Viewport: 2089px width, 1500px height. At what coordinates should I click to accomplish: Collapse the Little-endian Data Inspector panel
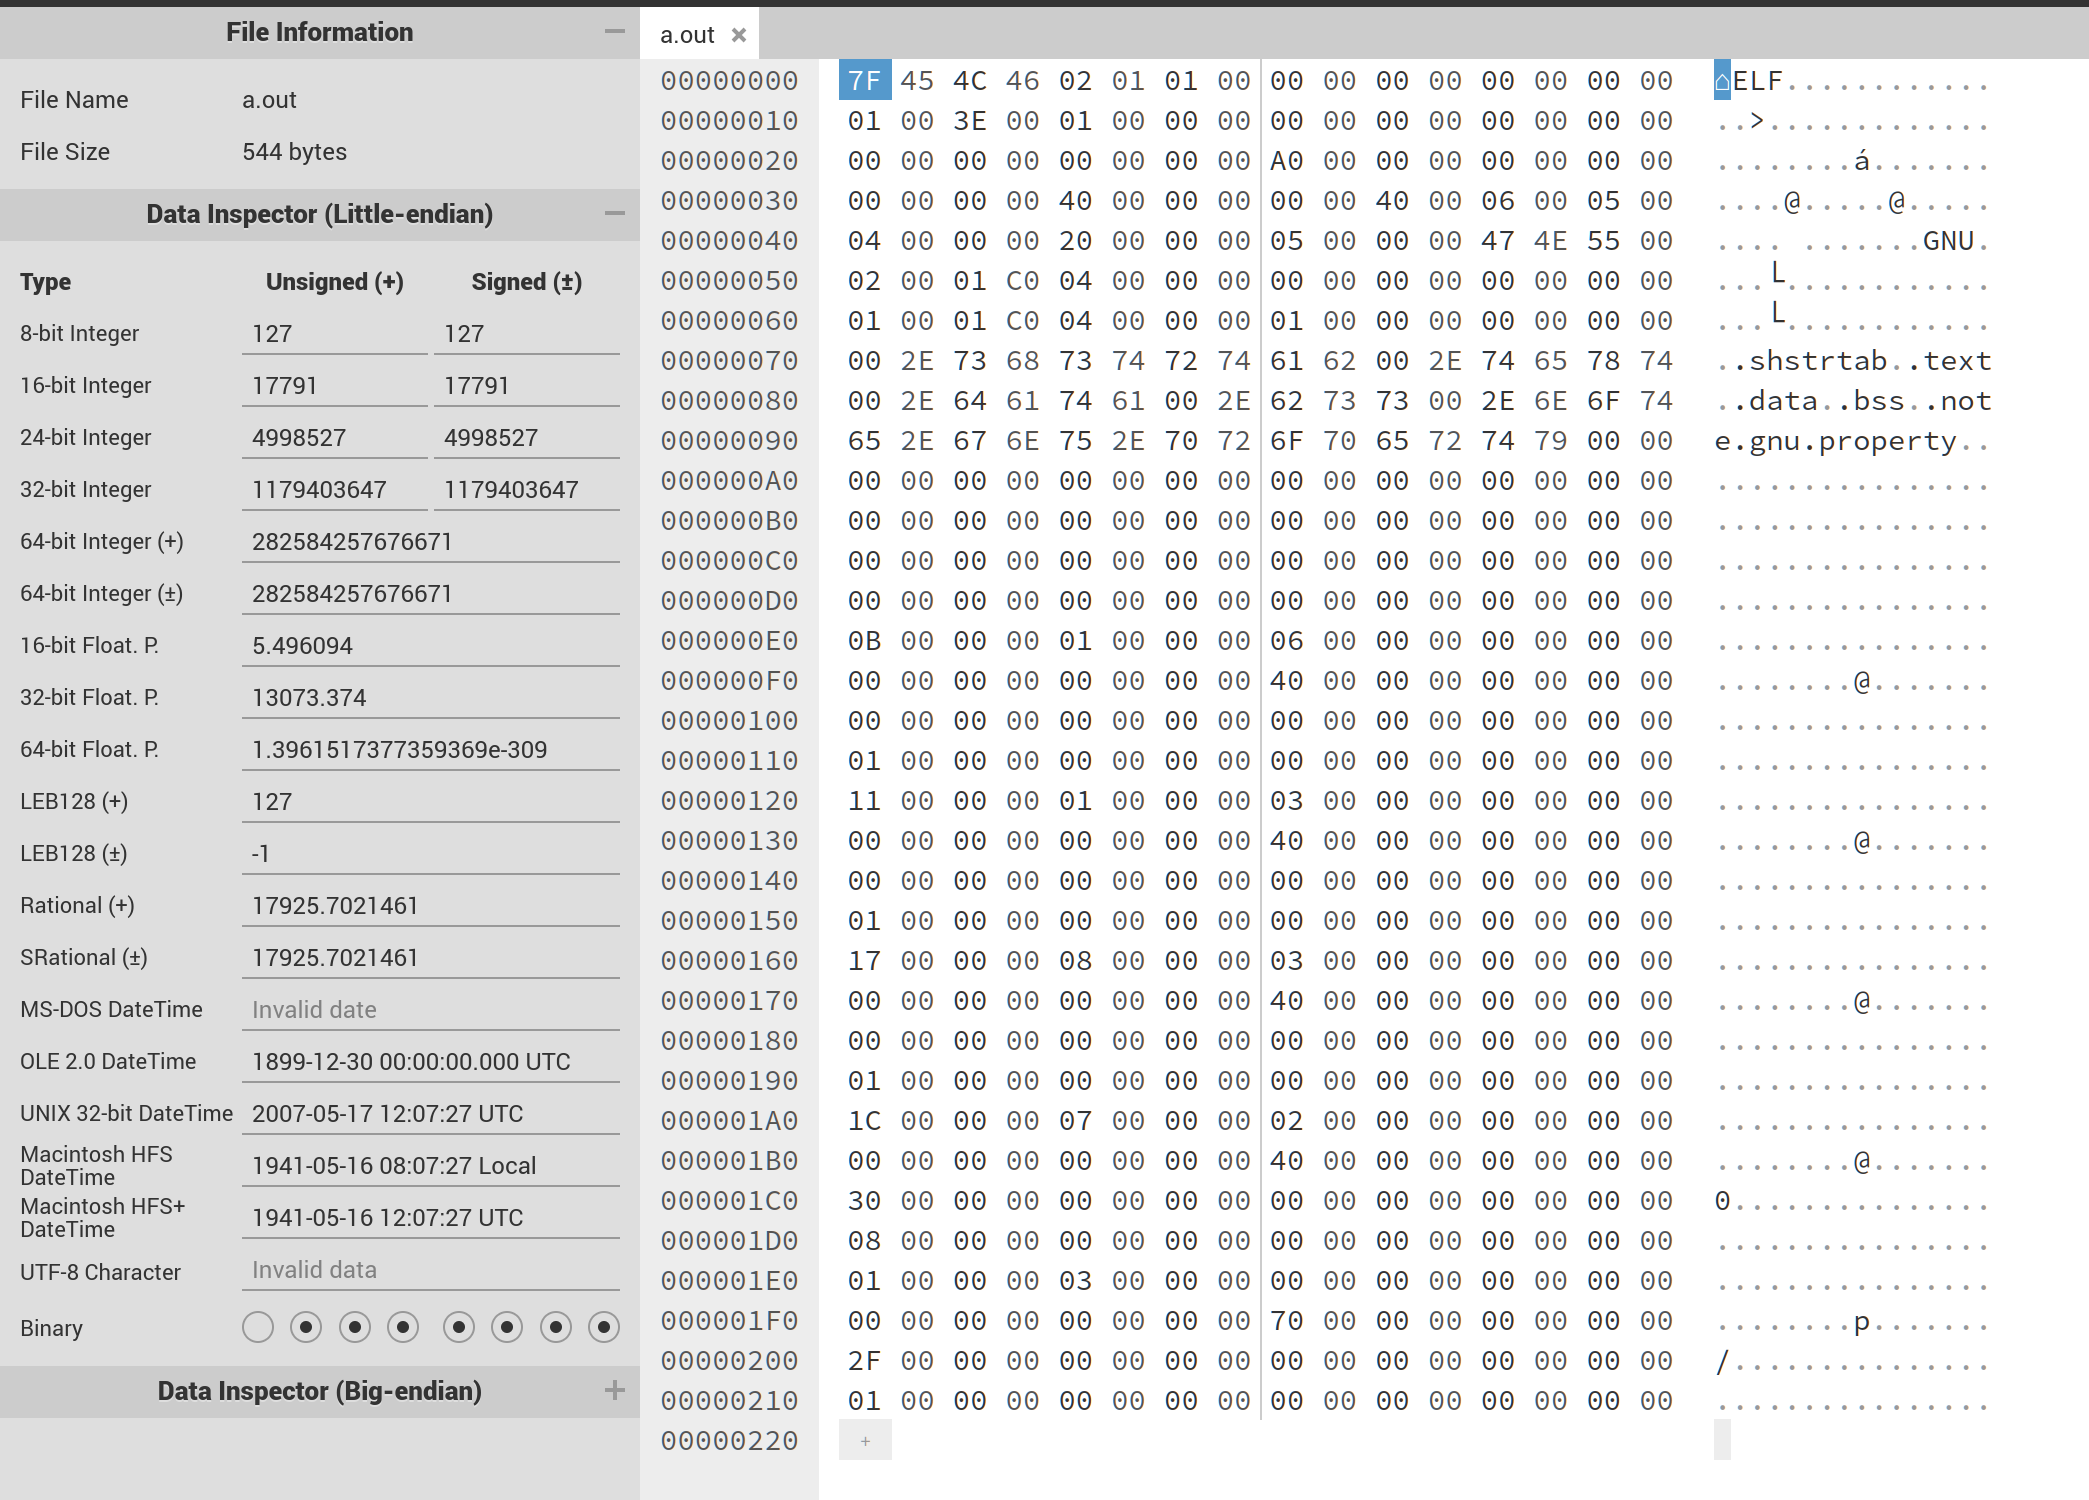coord(615,214)
